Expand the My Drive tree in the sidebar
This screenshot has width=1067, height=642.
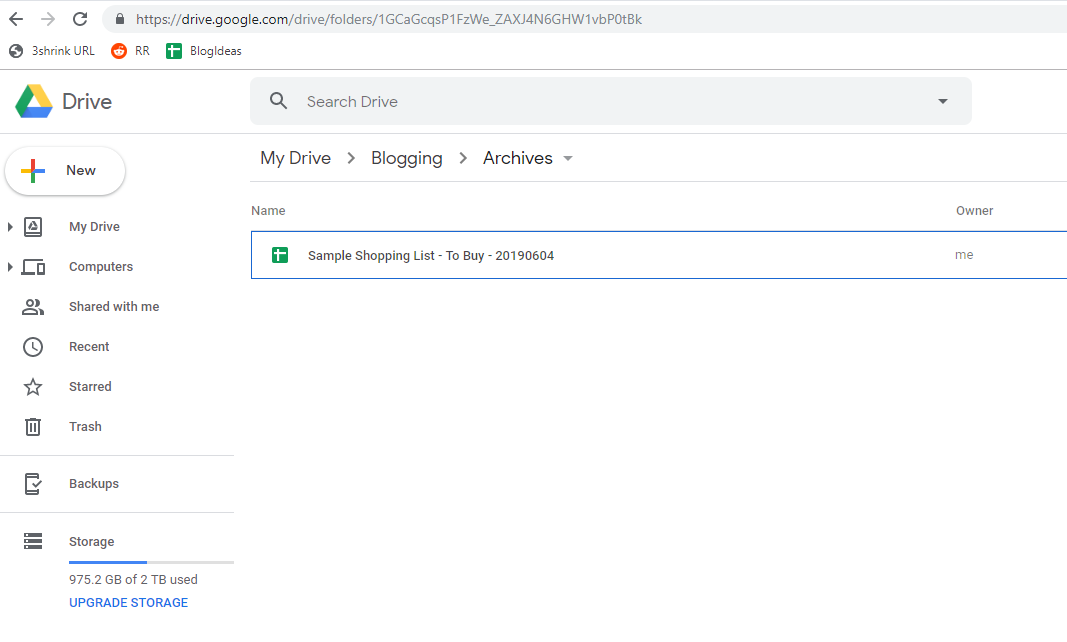pyautogui.click(x=12, y=226)
